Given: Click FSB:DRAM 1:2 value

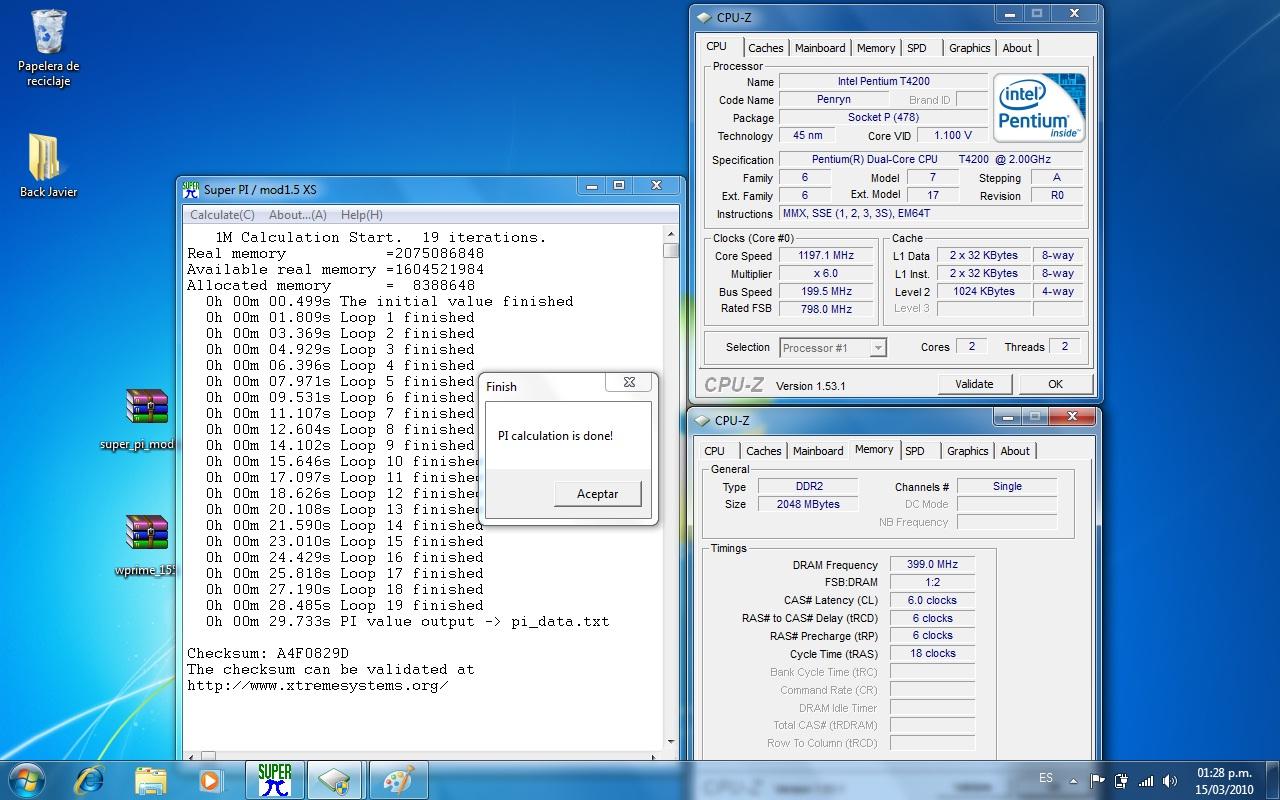Looking at the screenshot, I should click(932, 582).
